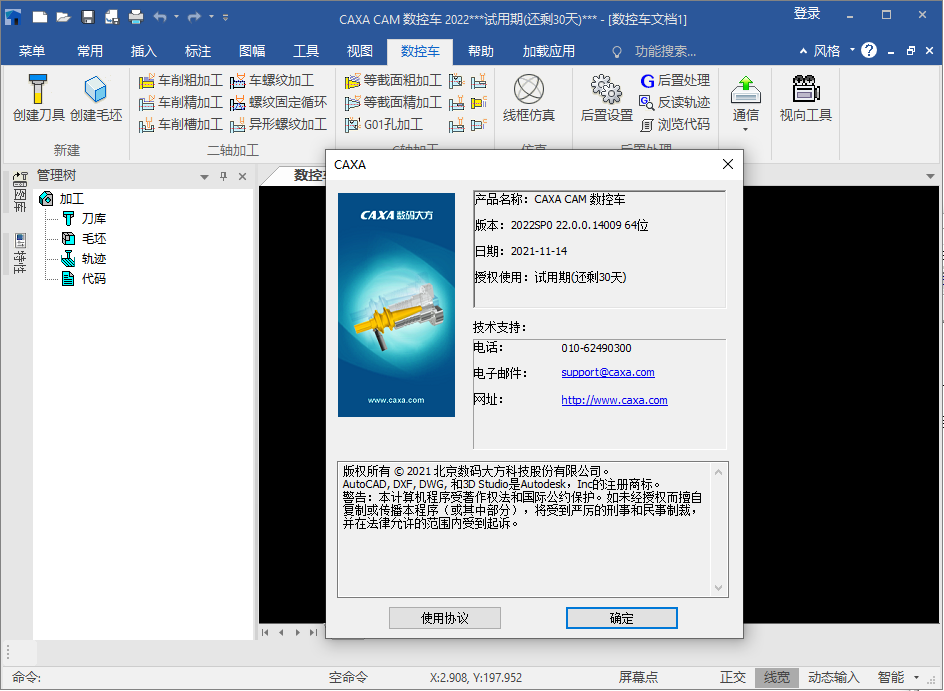
Task: Collapse the ribbon using the up chevron
Action: click(x=803, y=51)
